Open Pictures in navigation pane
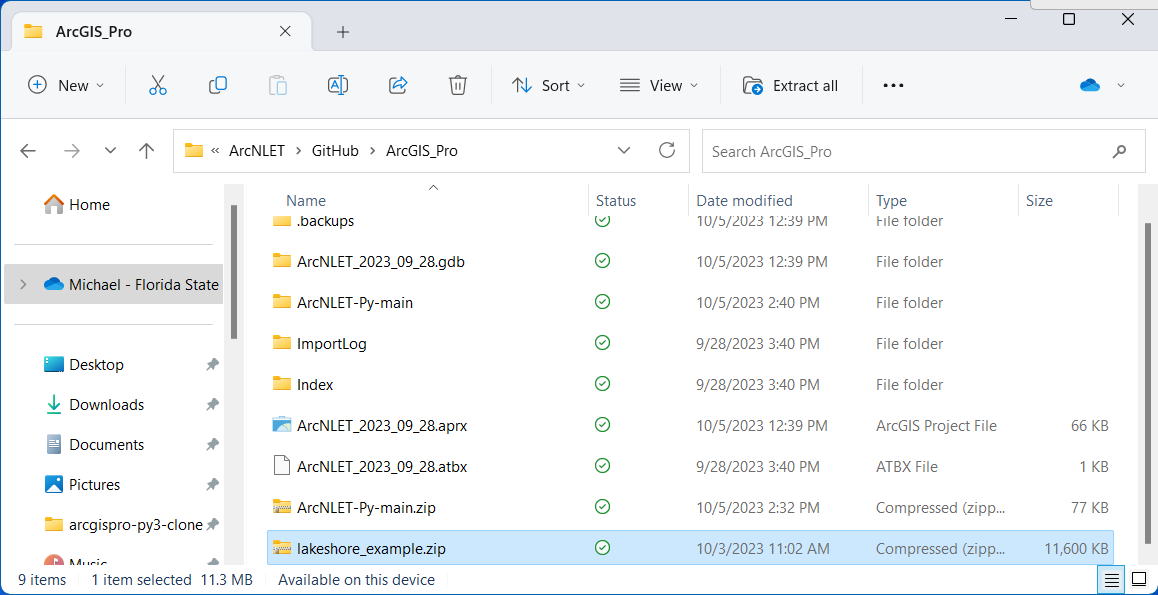 click(82, 484)
